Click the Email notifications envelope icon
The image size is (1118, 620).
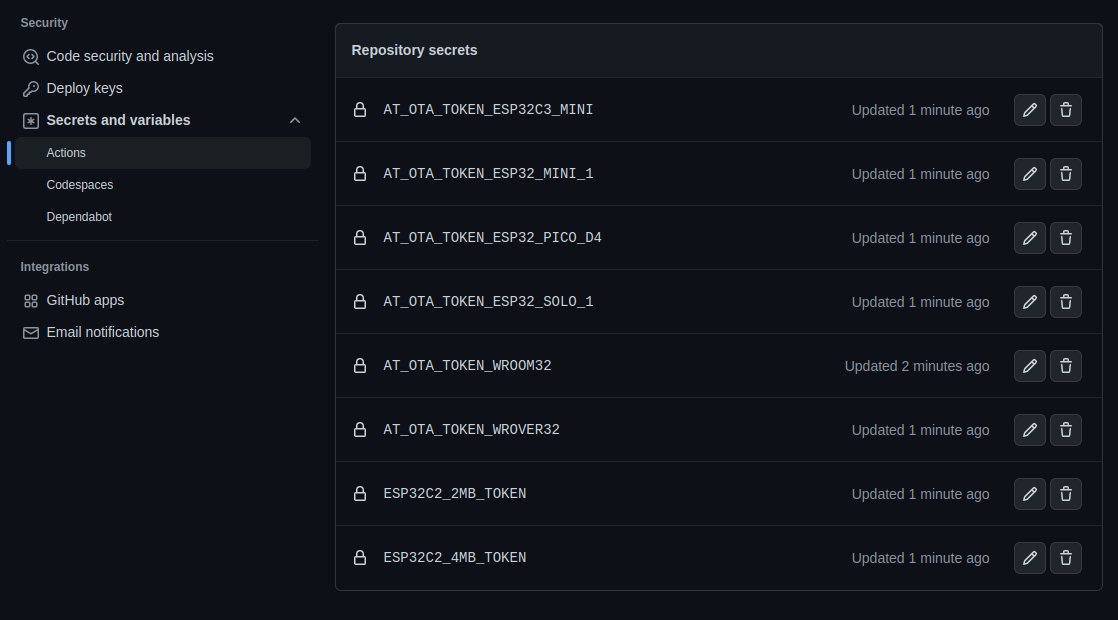[x=30, y=331]
